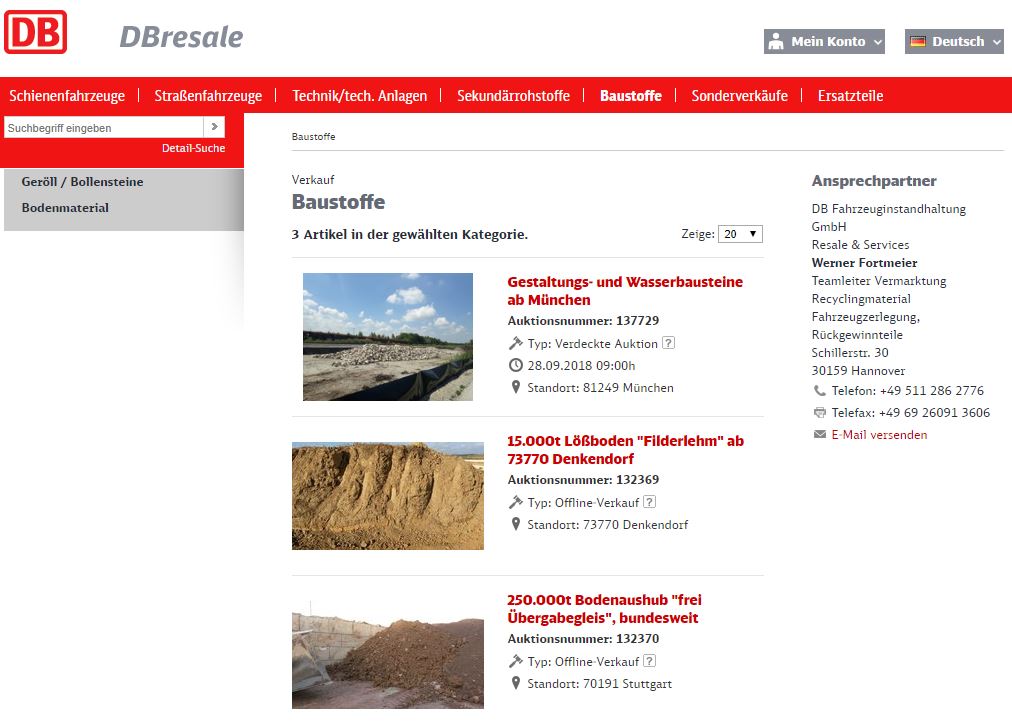This screenshot has width=1012, height=721.
Task: Click Standort: 73770 Denkendorf text
Action: pos(607,524)
